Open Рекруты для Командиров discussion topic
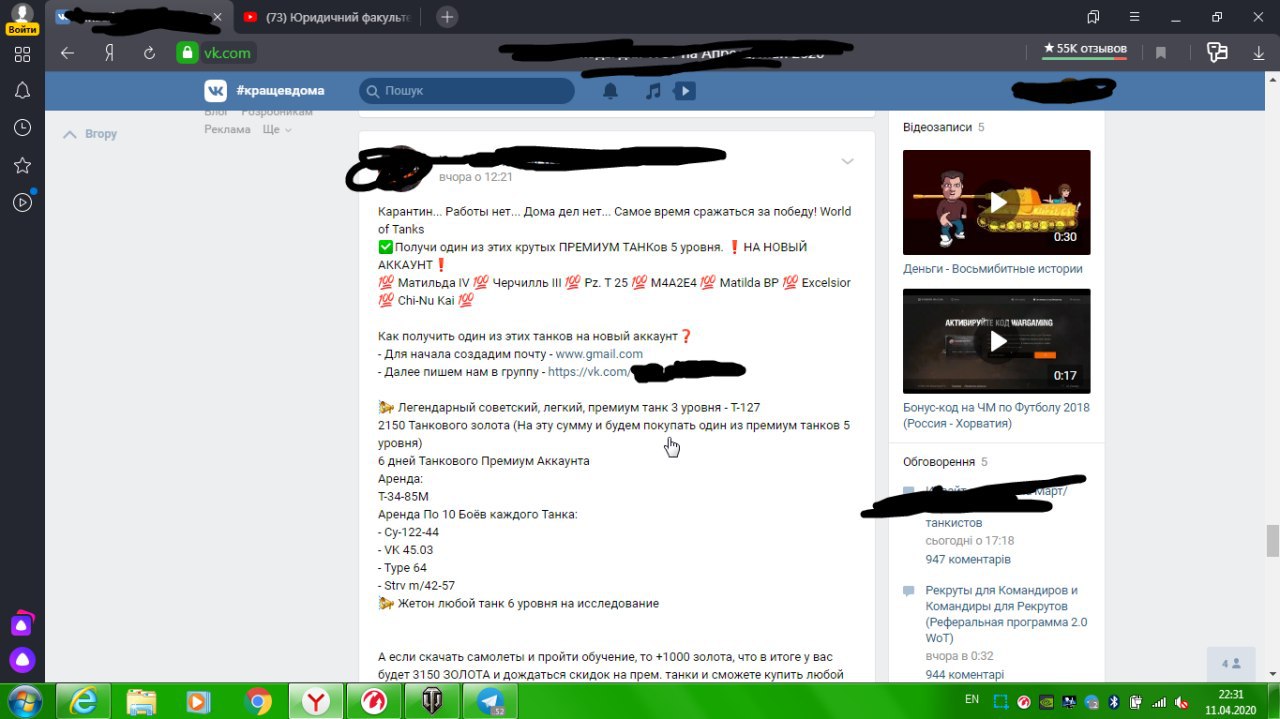This screenshot has width=1280, height=719. 1006,614
